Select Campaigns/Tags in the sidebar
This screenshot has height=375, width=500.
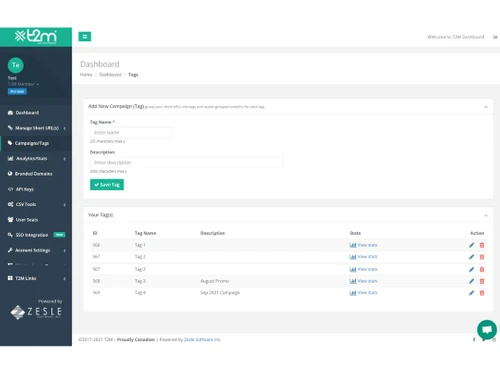click(32, 143)
